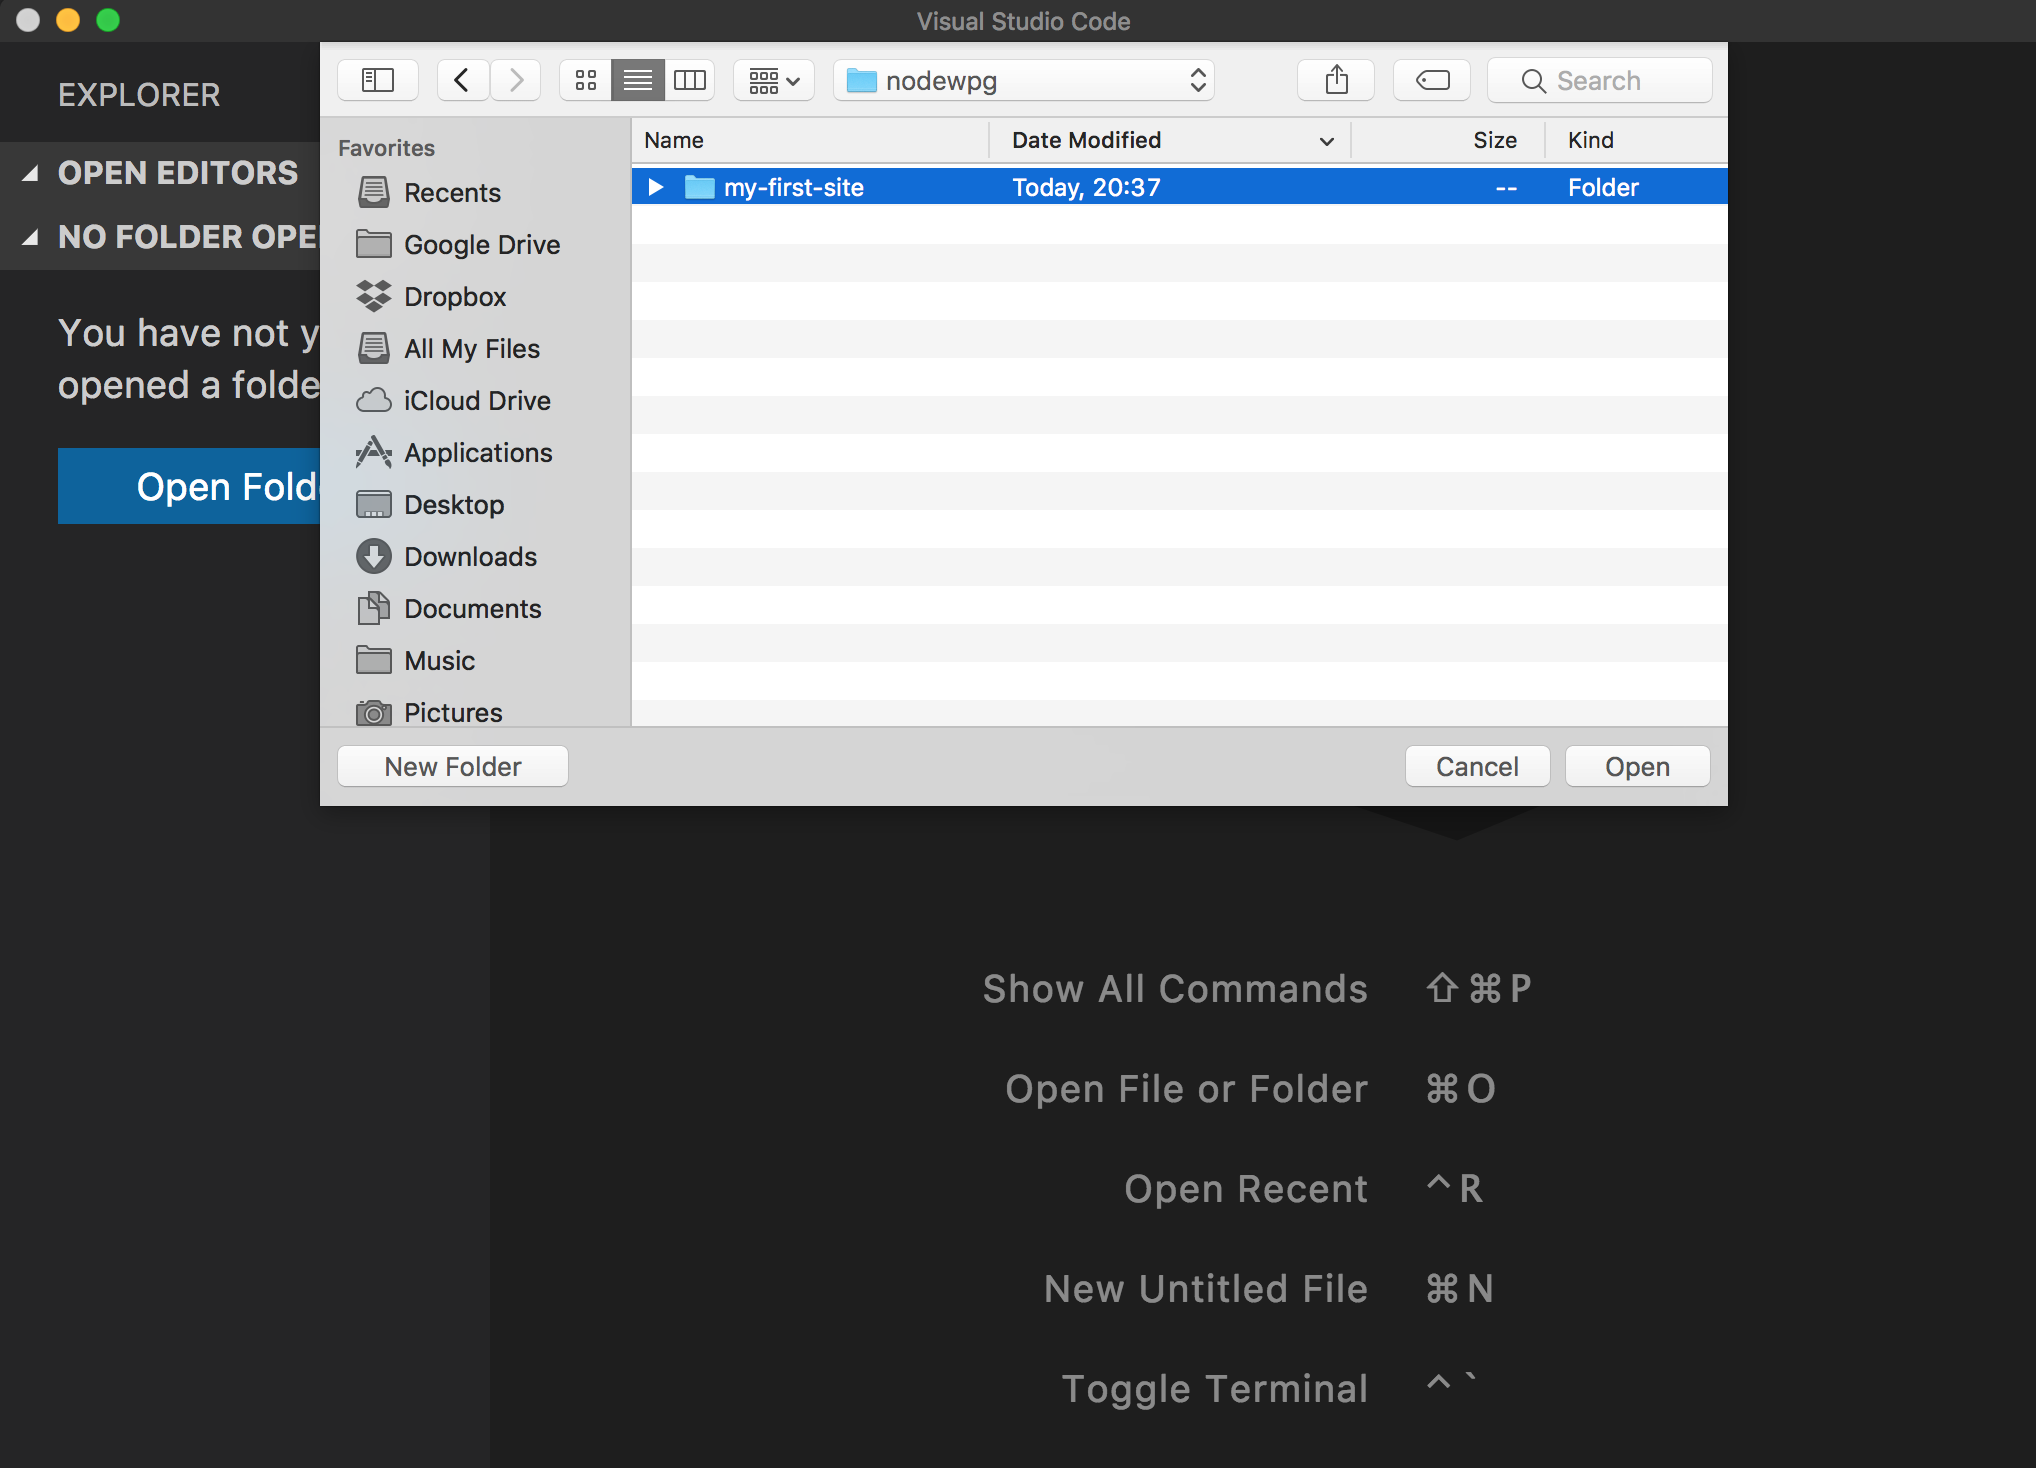Go back with the left chevron
The image size is (2036, 1468).
[462, 80]
